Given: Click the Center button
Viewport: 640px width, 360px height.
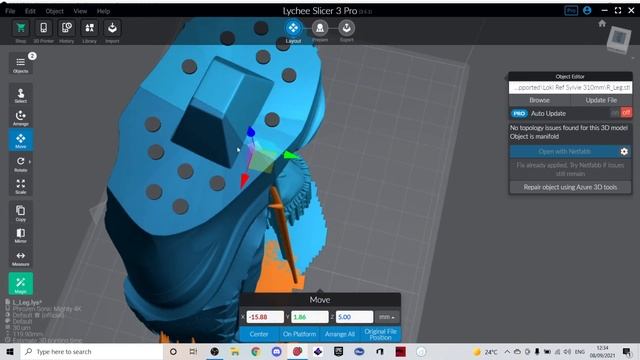Looking at the screenshot, I should coord(259,334).
